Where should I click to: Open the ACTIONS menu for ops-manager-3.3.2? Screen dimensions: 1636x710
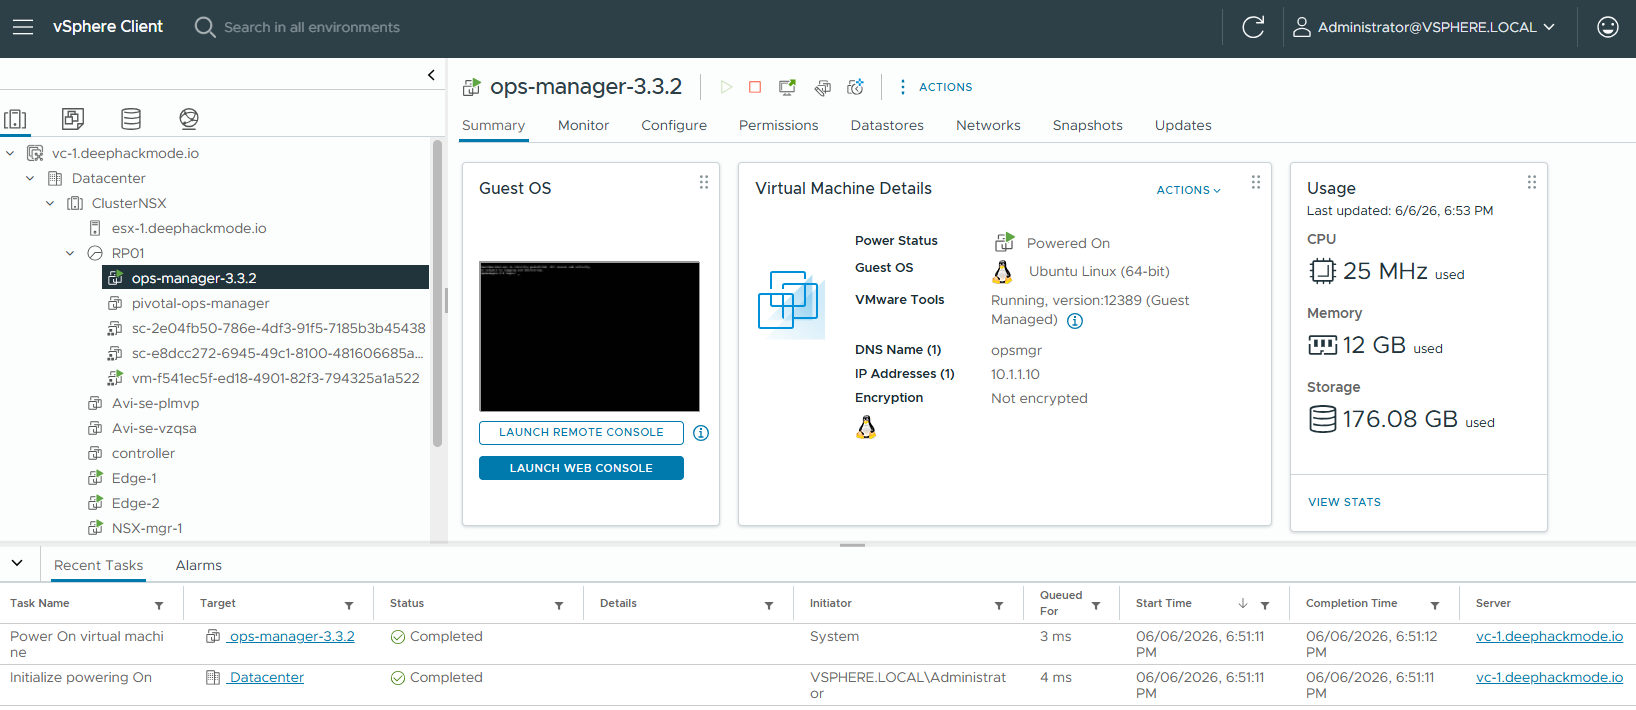(935, 87)
